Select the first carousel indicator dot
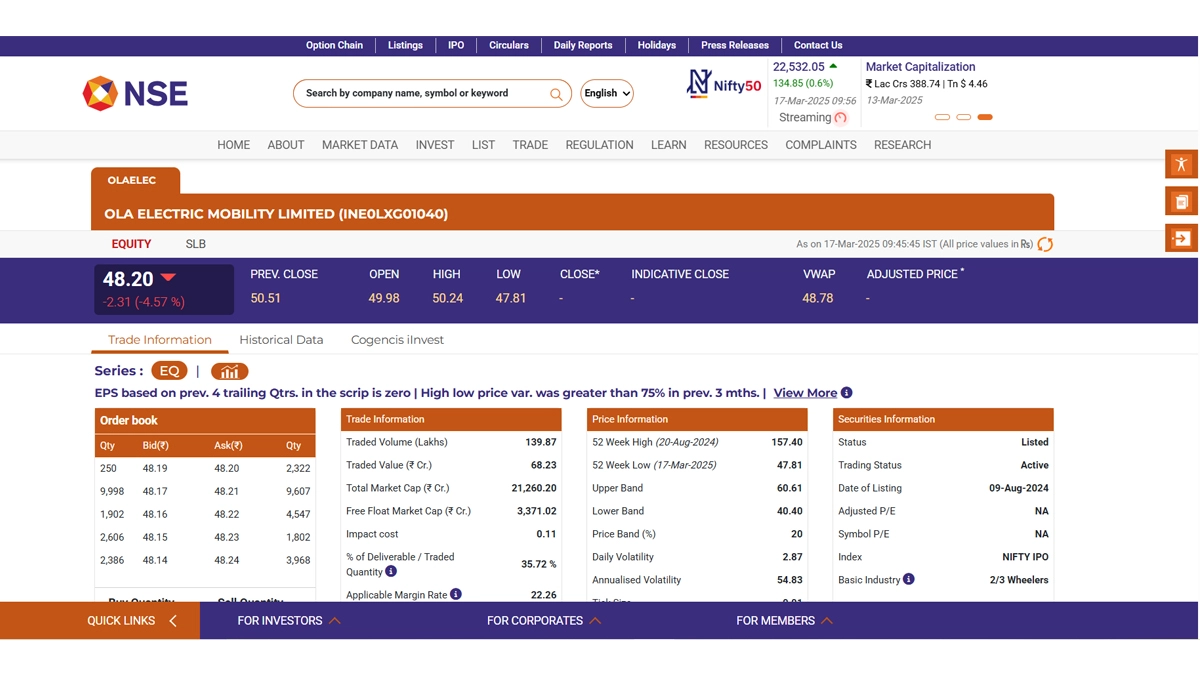Viewport: 1200px width, 675px height. click(x=942, y=117)
